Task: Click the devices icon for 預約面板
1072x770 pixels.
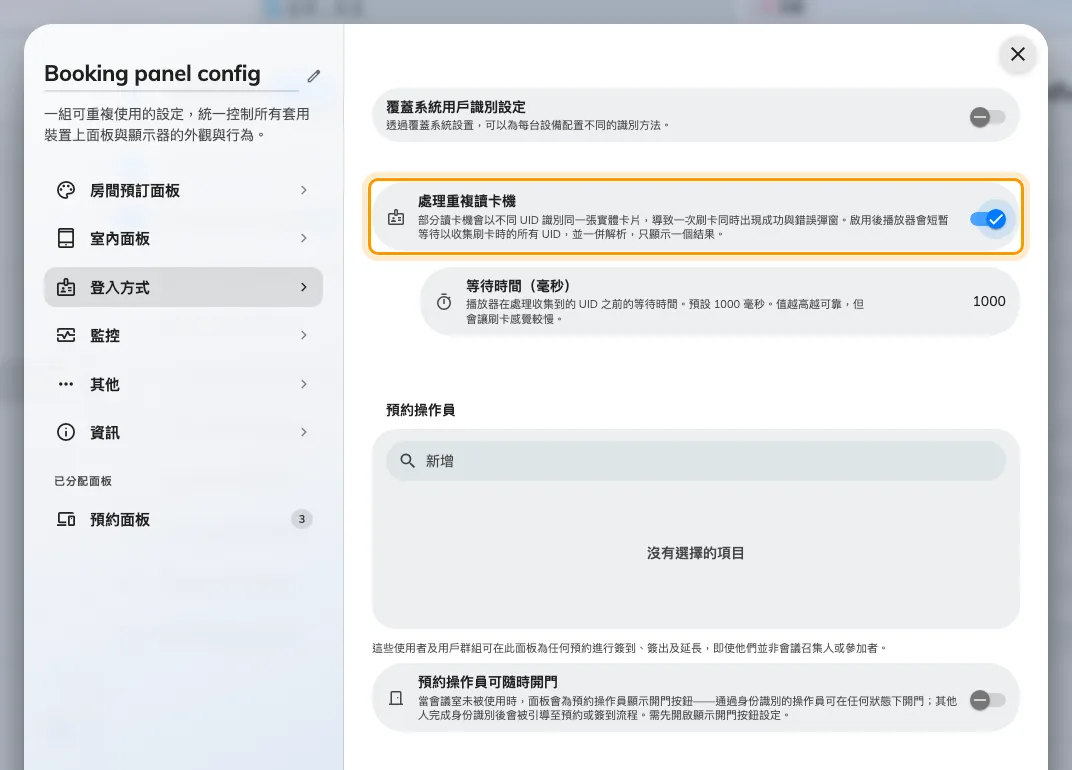Action: [66, 519]
